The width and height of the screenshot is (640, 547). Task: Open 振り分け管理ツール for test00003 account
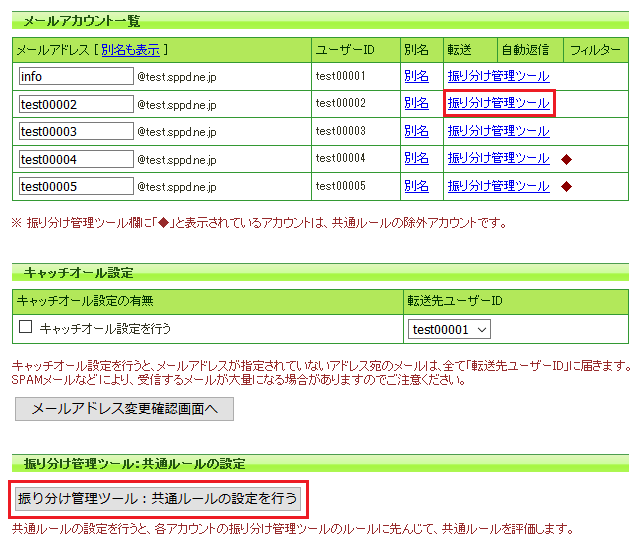tap(498, 131)
